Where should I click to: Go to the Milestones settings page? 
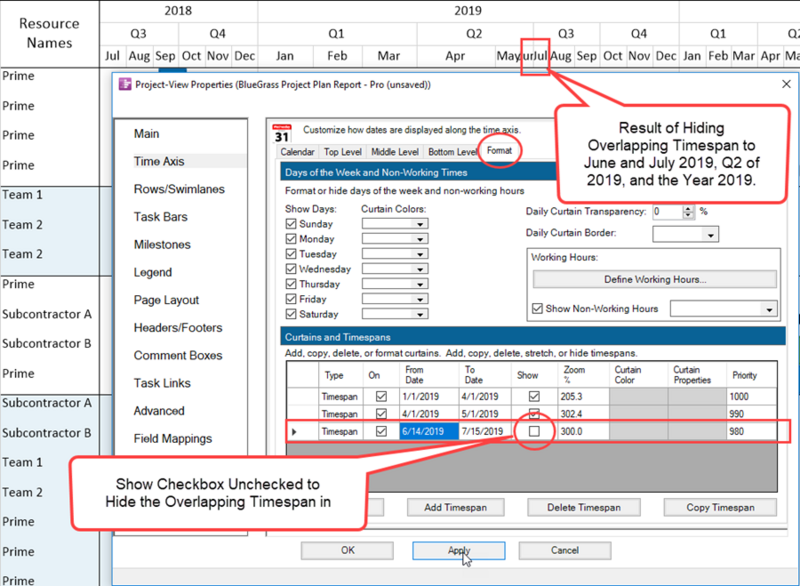[162, 244]
